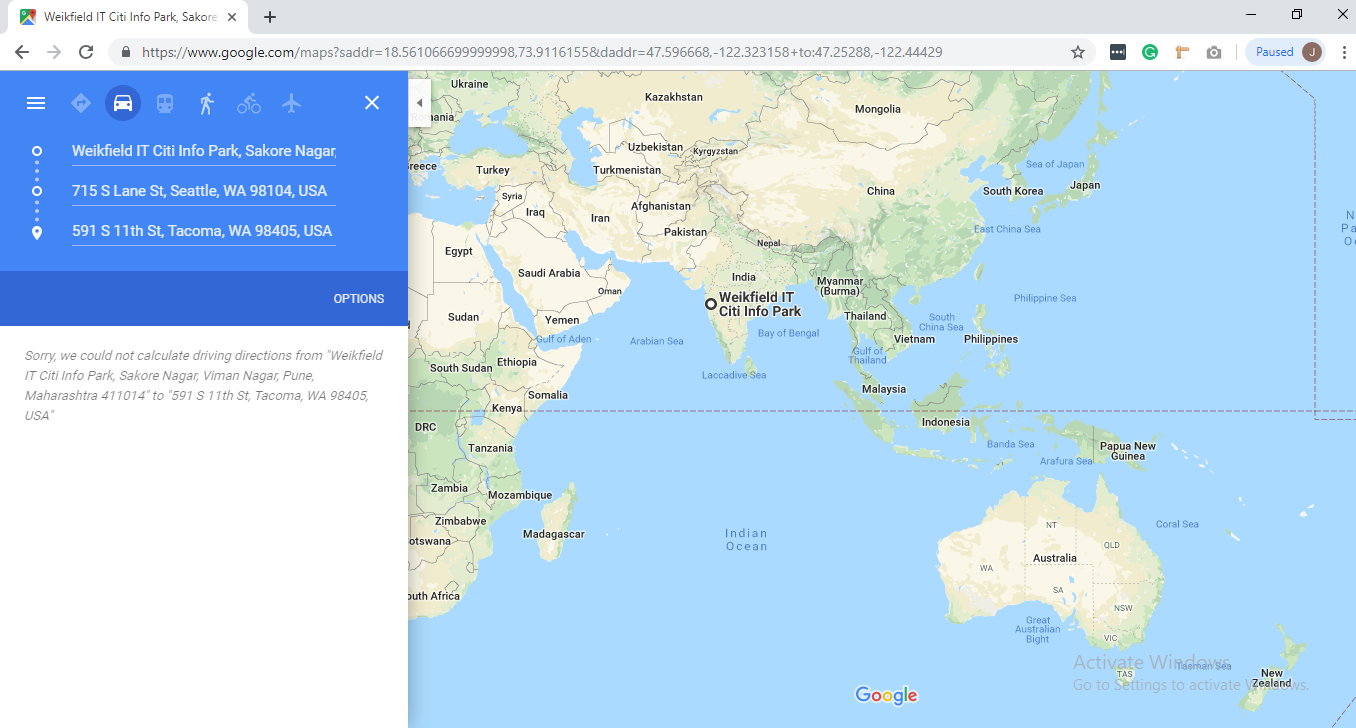Click the browser Forward arrow
Screen dimensions: 1356x728
54,52
